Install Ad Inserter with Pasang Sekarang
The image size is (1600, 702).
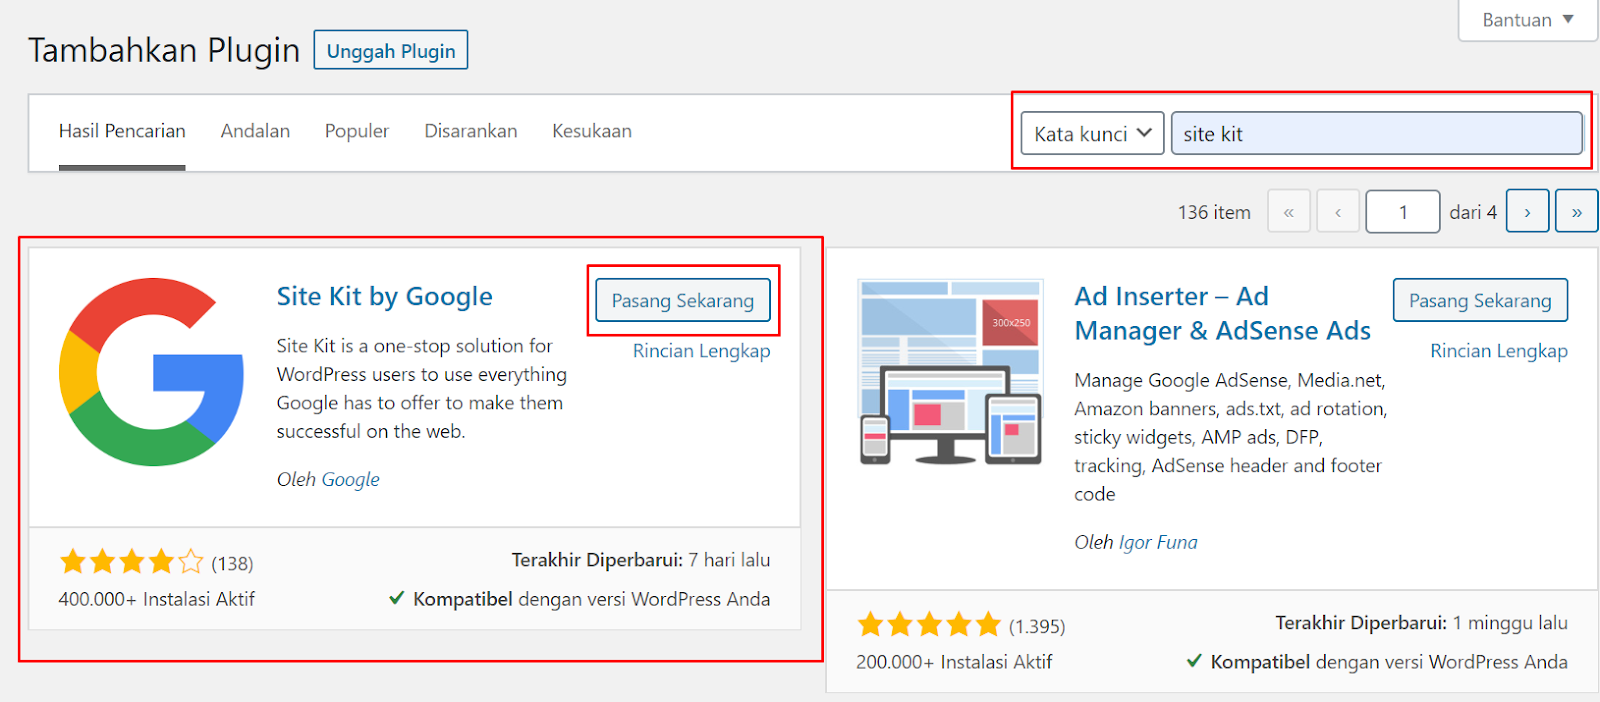click(x=1480, y=300)
